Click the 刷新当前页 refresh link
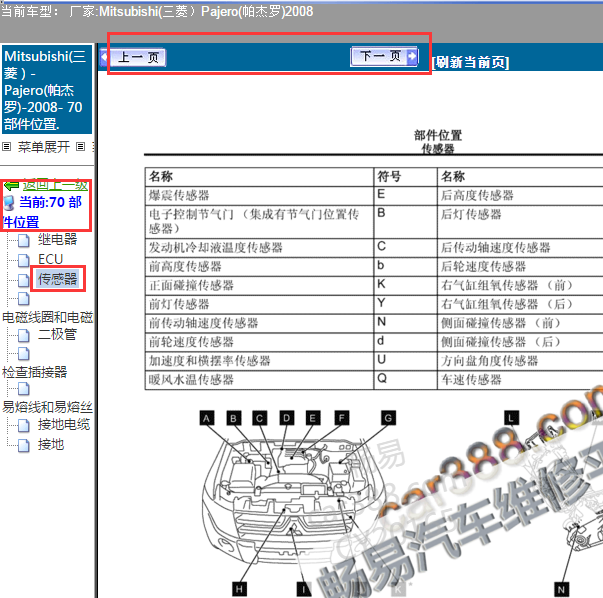This screenshot has width=603, height=598. pyautogui.click(x=470, y=62)
